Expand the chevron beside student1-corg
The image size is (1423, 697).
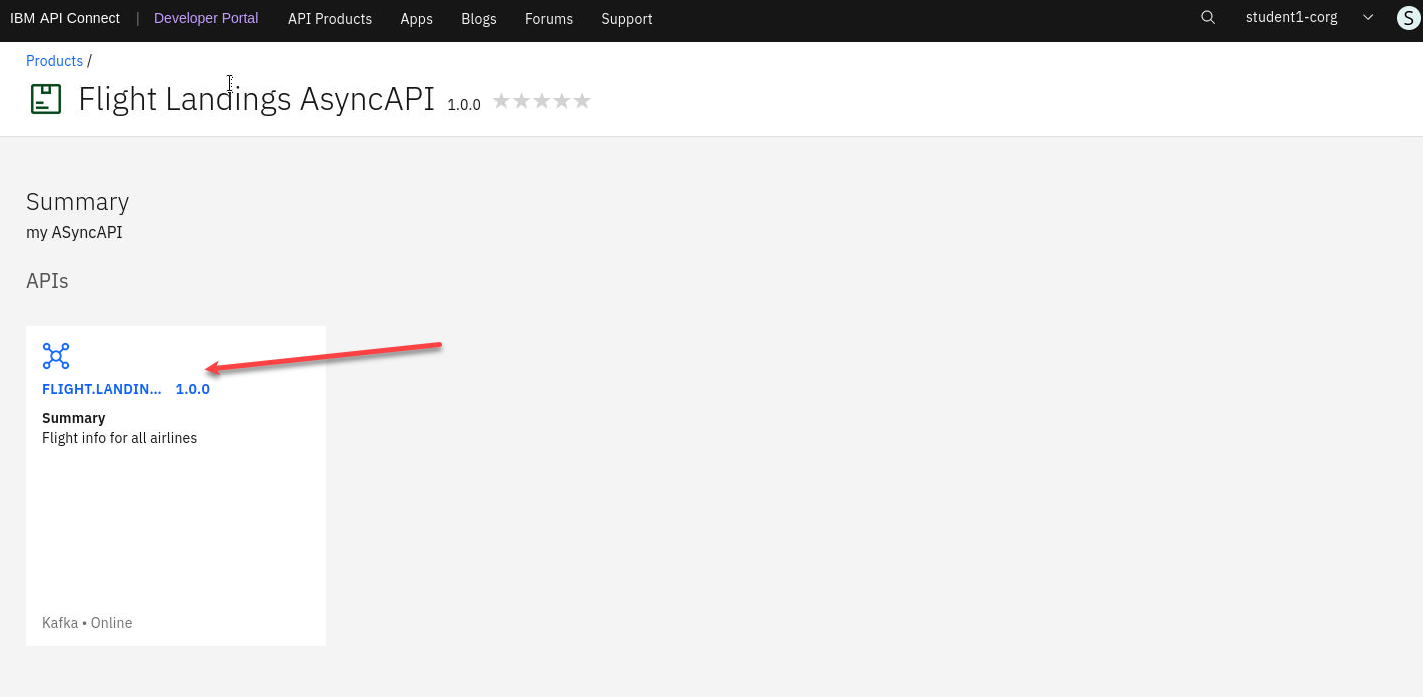[x=1368, y=18]
